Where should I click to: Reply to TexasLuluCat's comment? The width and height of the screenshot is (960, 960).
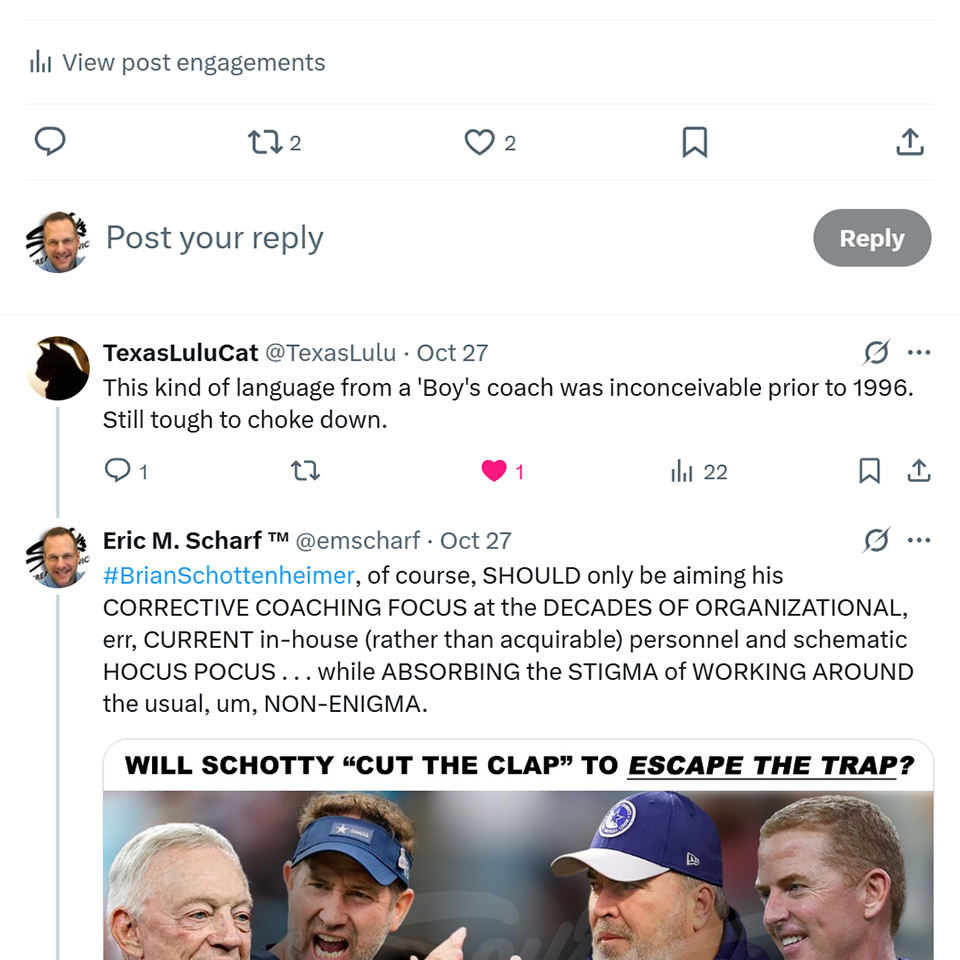[x=118, y=470]
